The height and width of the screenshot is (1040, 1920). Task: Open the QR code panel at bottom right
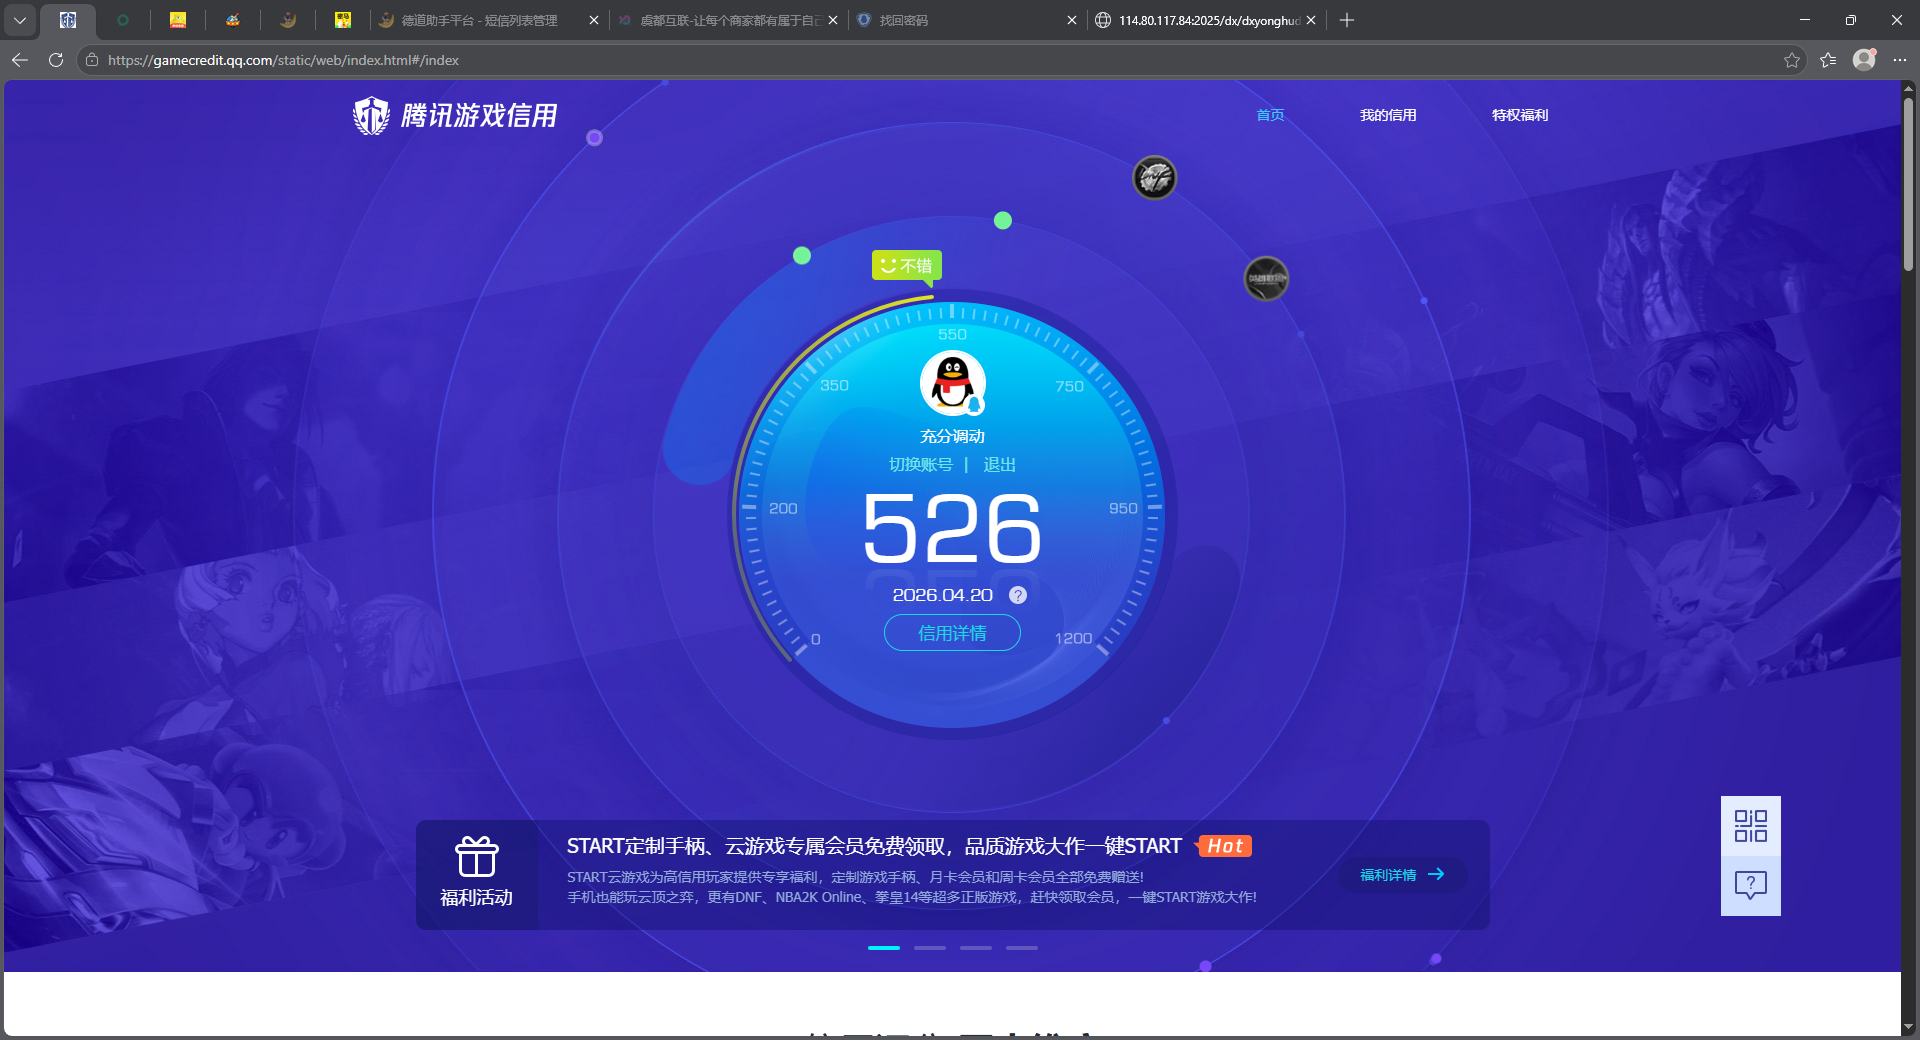point(1750,826)
